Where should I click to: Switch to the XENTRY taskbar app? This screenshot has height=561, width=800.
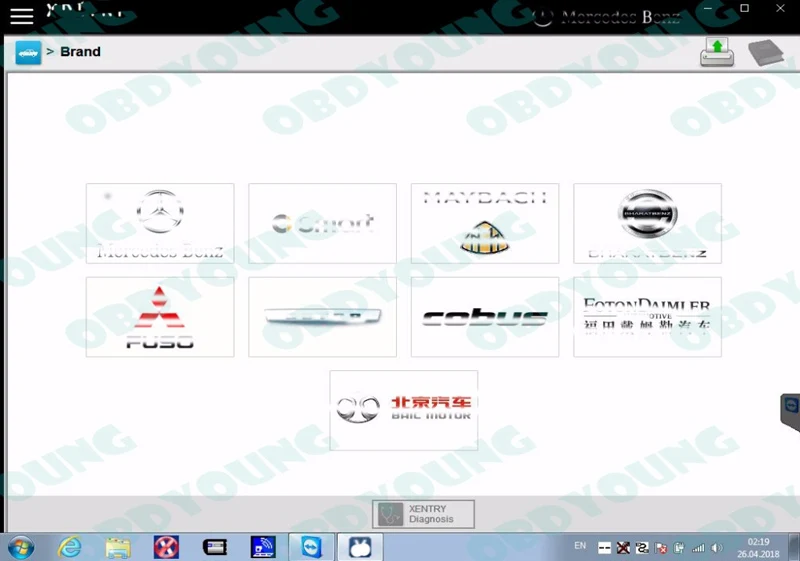click(x=360, y=548)
